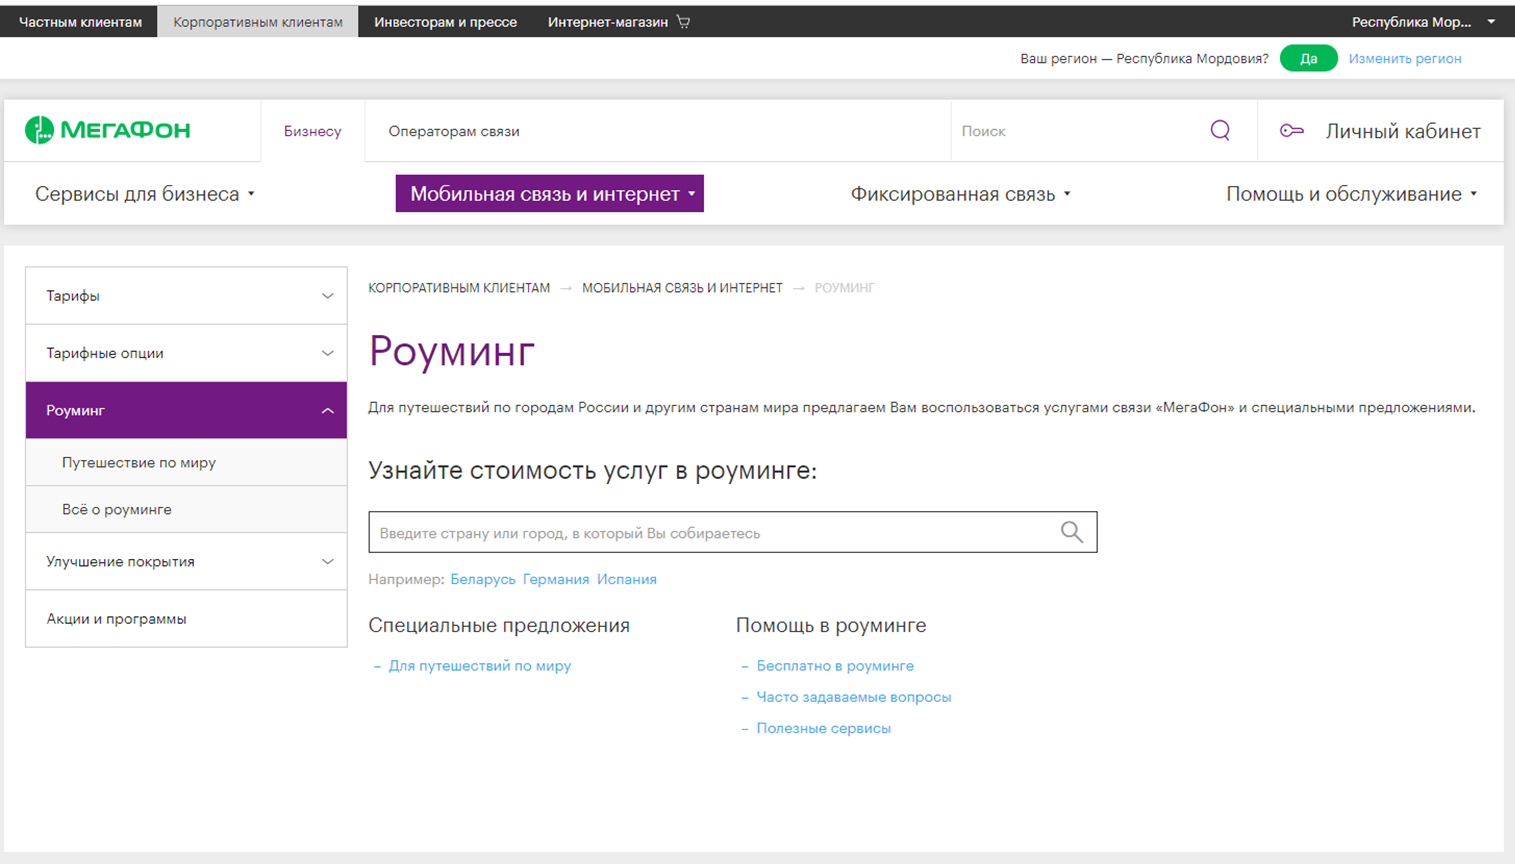This screenshot has height=864, width=1515.
Task: Click the Специальные предложения heading
Action: [x=499, y=625]
